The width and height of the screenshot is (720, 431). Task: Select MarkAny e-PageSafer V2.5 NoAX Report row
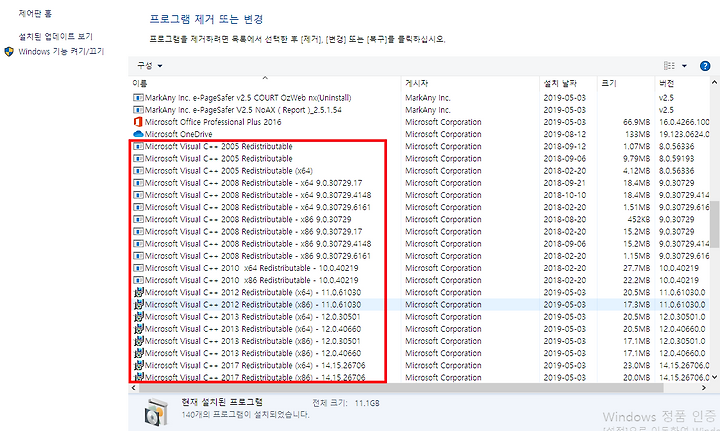tap(420, 110)
